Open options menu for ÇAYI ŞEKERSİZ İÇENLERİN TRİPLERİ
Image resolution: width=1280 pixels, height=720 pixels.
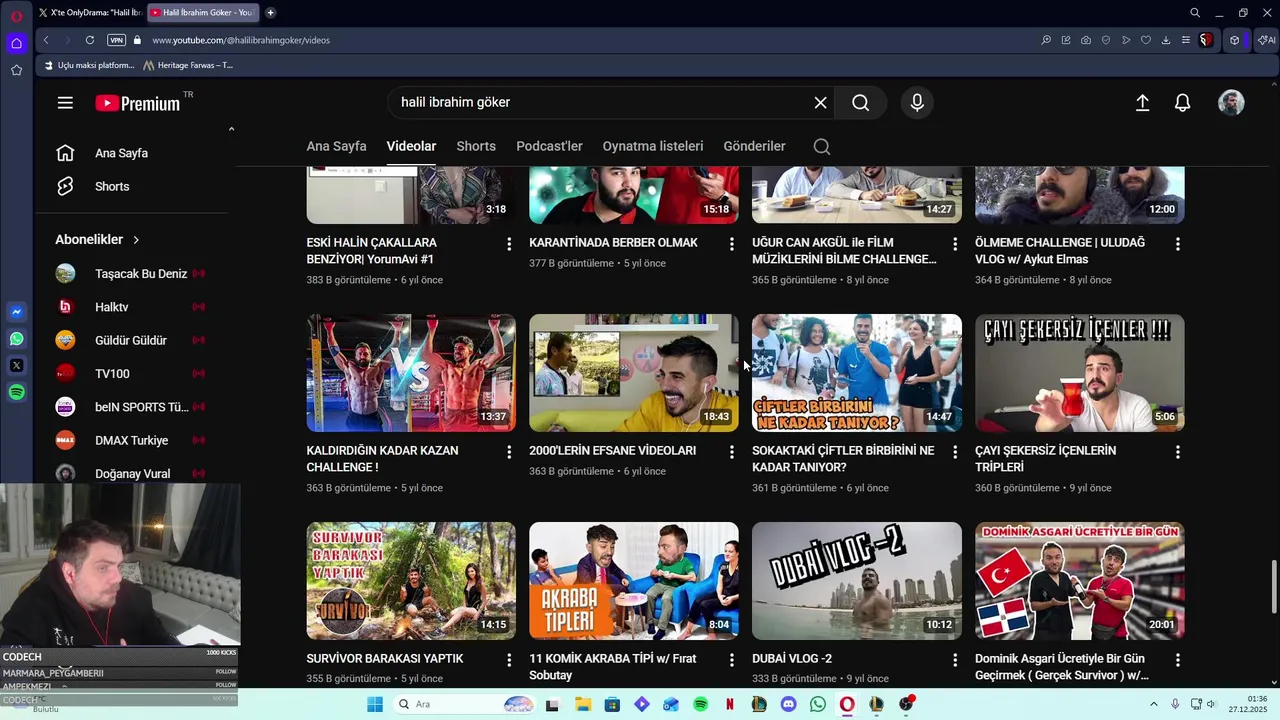pyautogui.click(x=1177, y=452)
